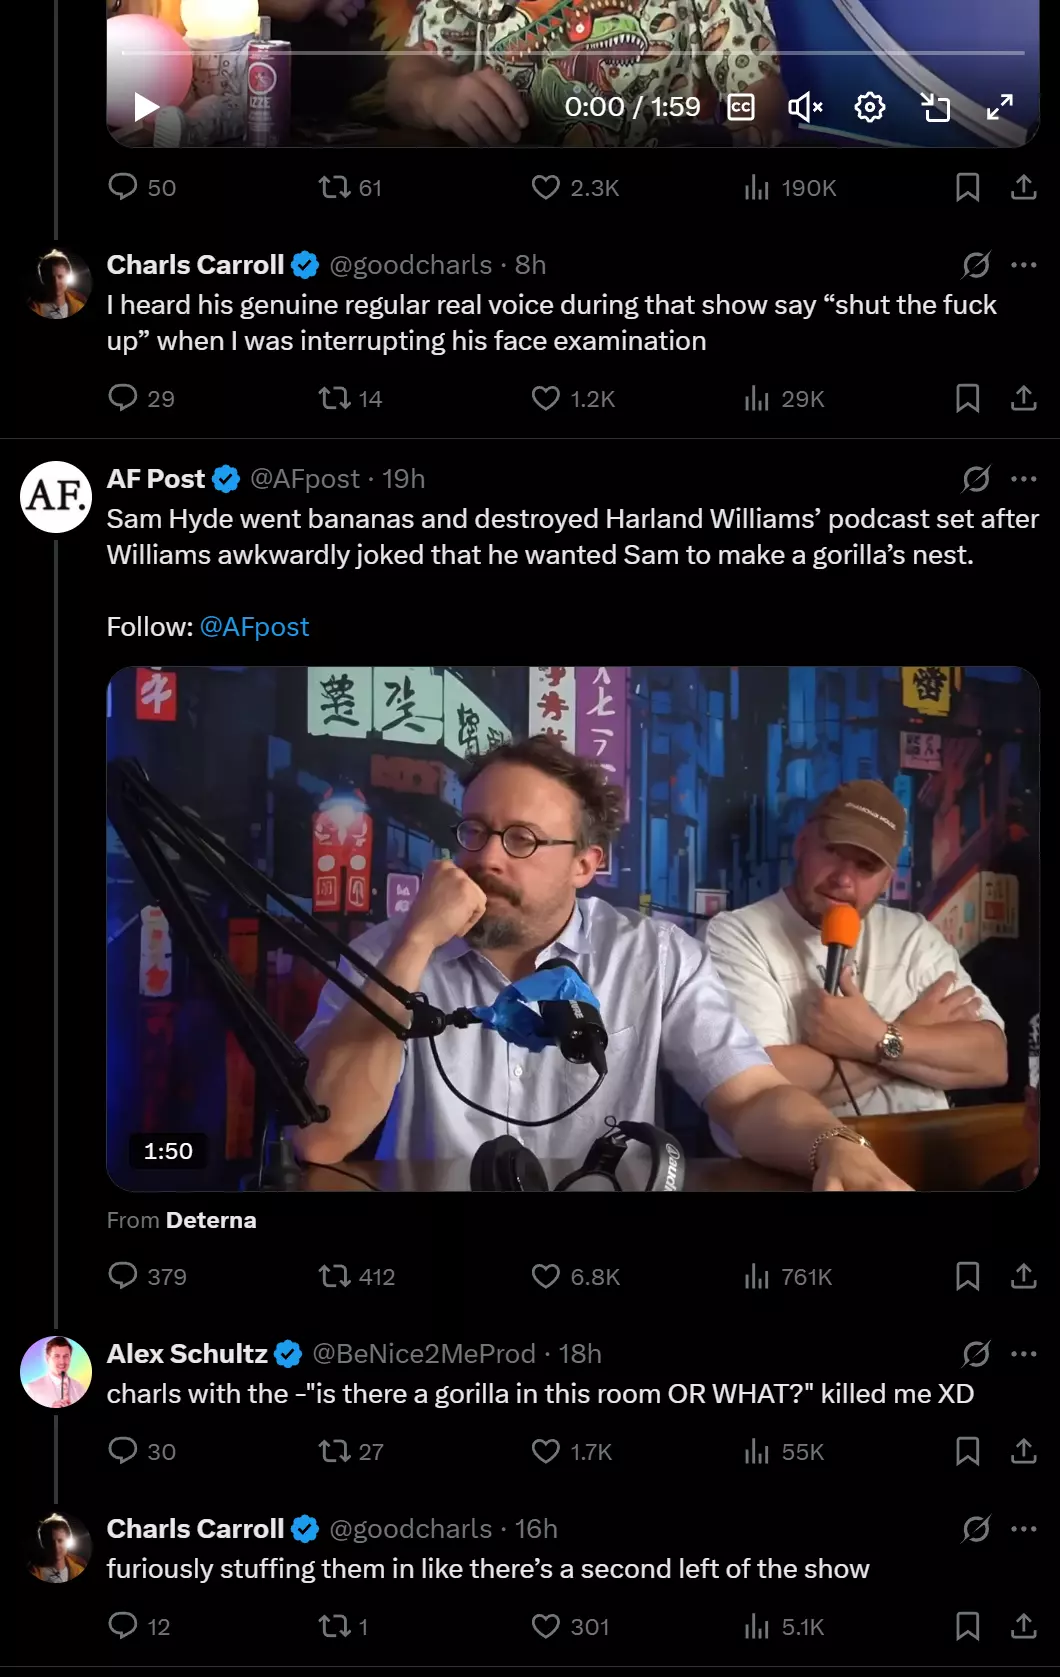
Task: Open the @AFpost mention link
Action: [x=254, y=627]
